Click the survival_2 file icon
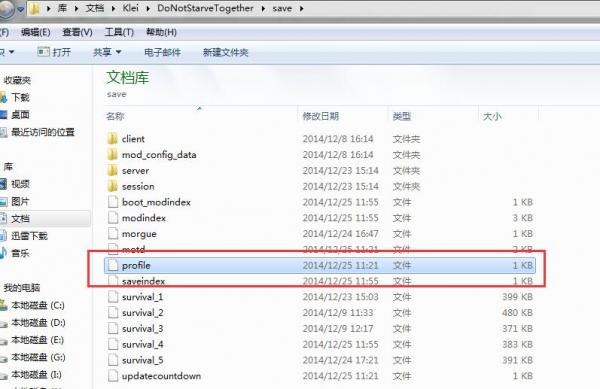600x389 pixels. pos(113,313)
